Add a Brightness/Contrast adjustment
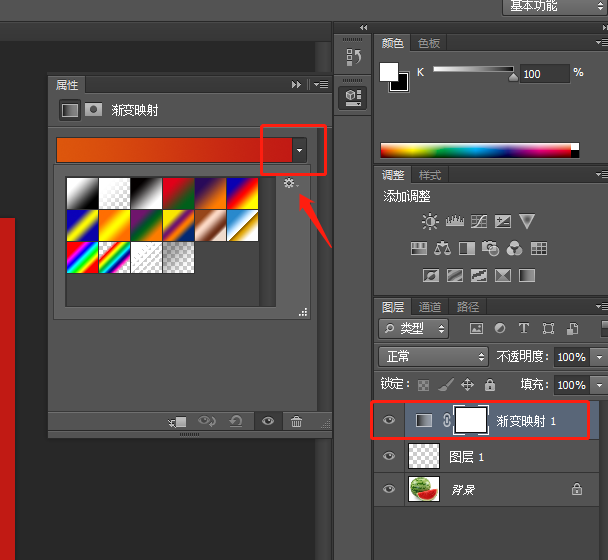608x560 pixels. [430, 221]
